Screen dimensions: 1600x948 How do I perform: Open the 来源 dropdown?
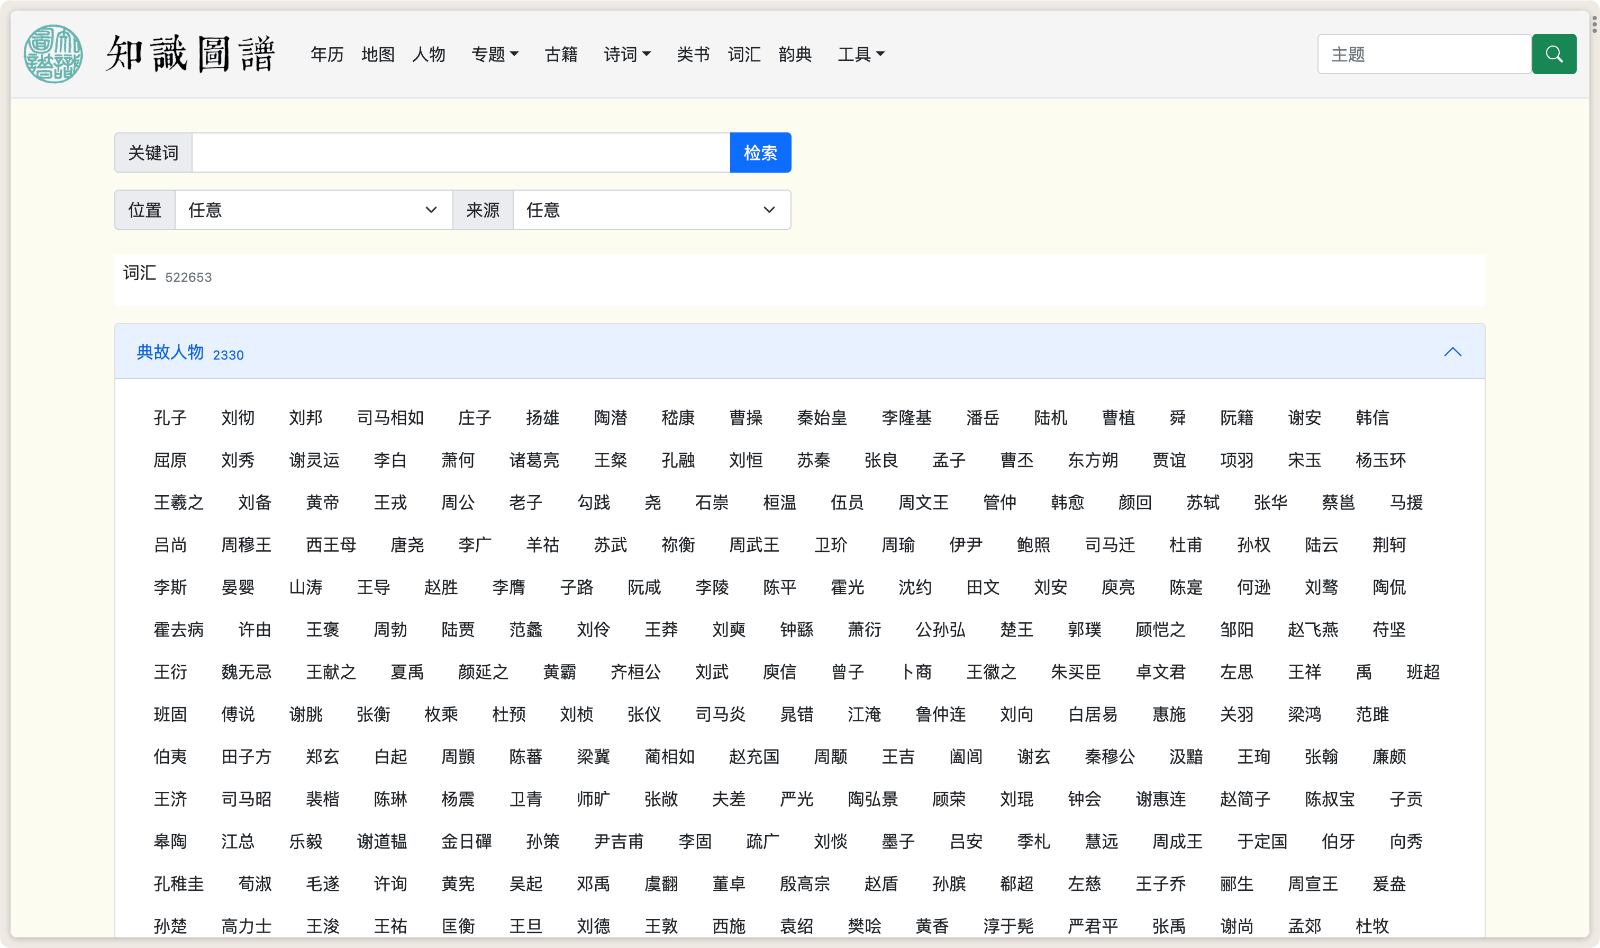(651, 210)
